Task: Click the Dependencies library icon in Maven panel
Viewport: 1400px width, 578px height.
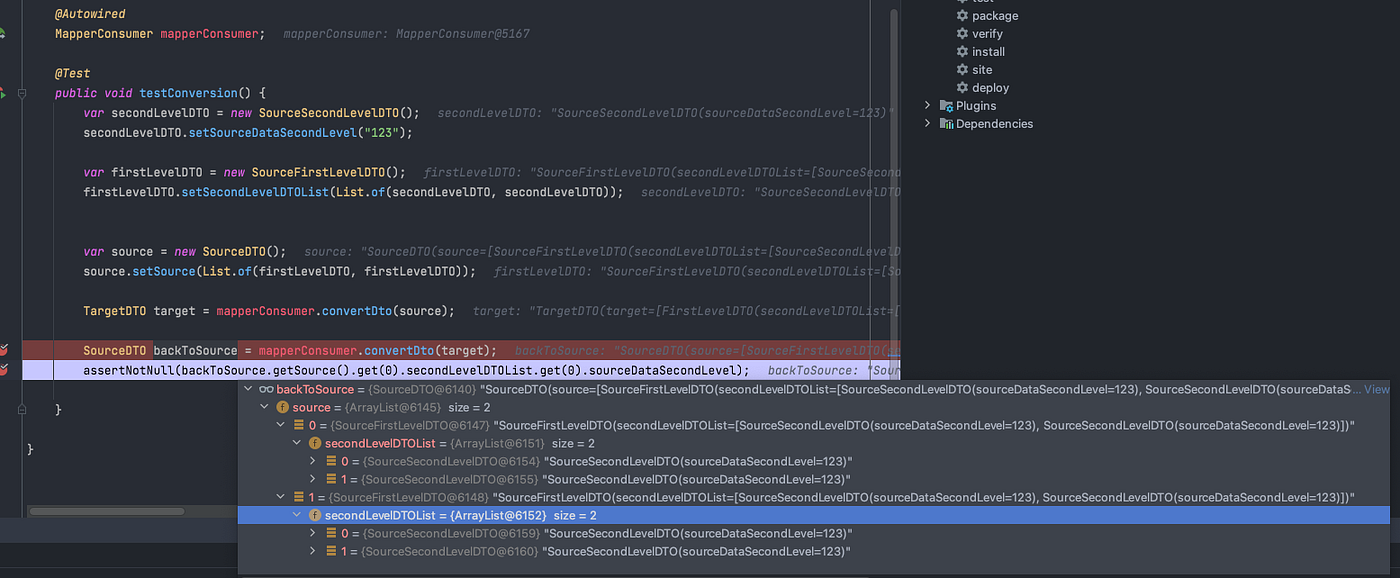Action: click(946, 123)
